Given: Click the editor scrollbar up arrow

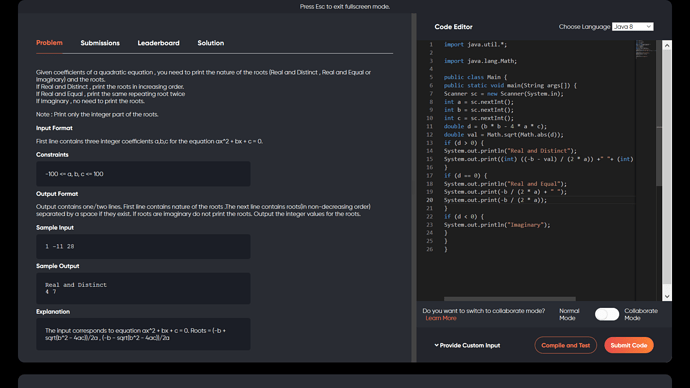Looking at the screenshot, I should point(667,45).
